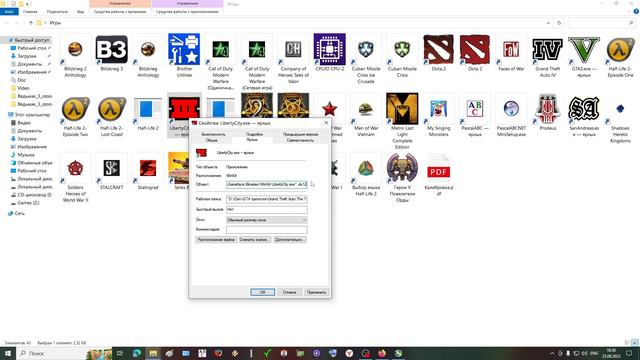Click the Сменить значок button
This screenshot has height=360, width=640.
tap(254, 240)
